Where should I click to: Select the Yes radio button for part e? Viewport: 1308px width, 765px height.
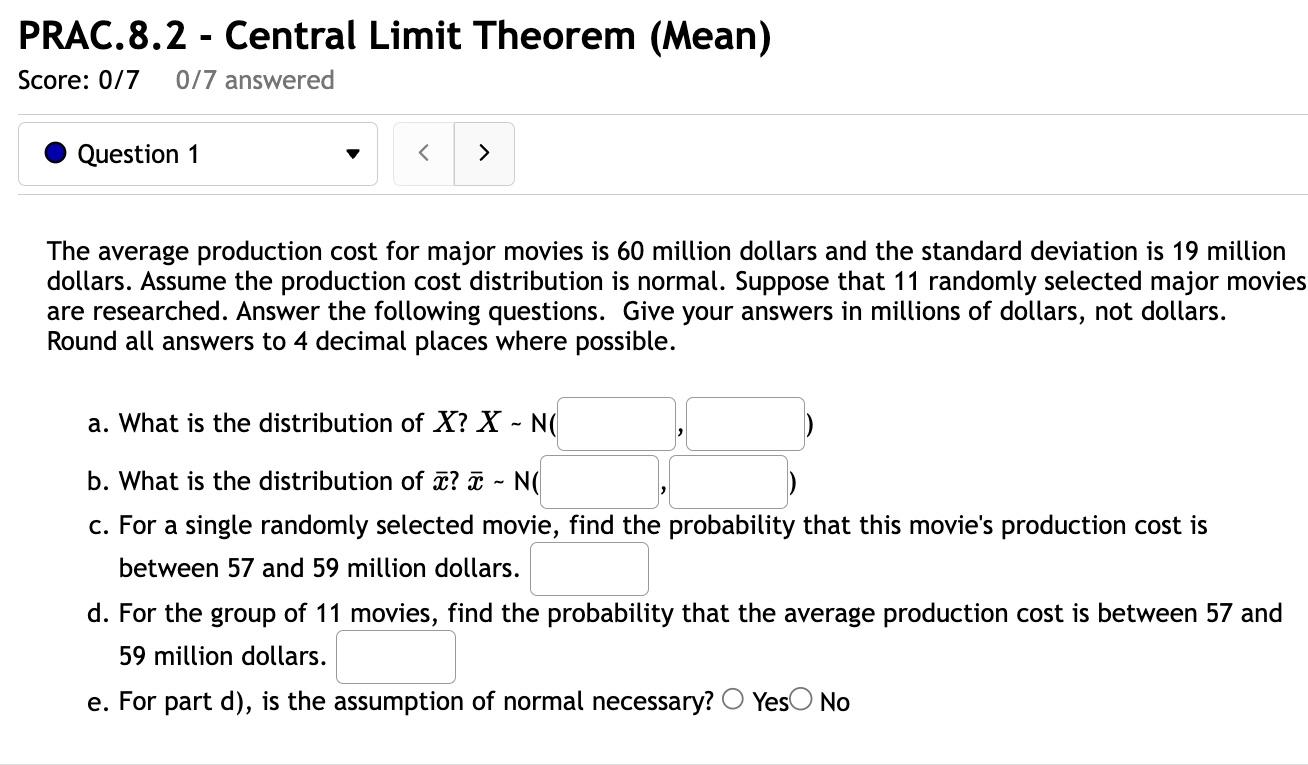pos(733,699)
